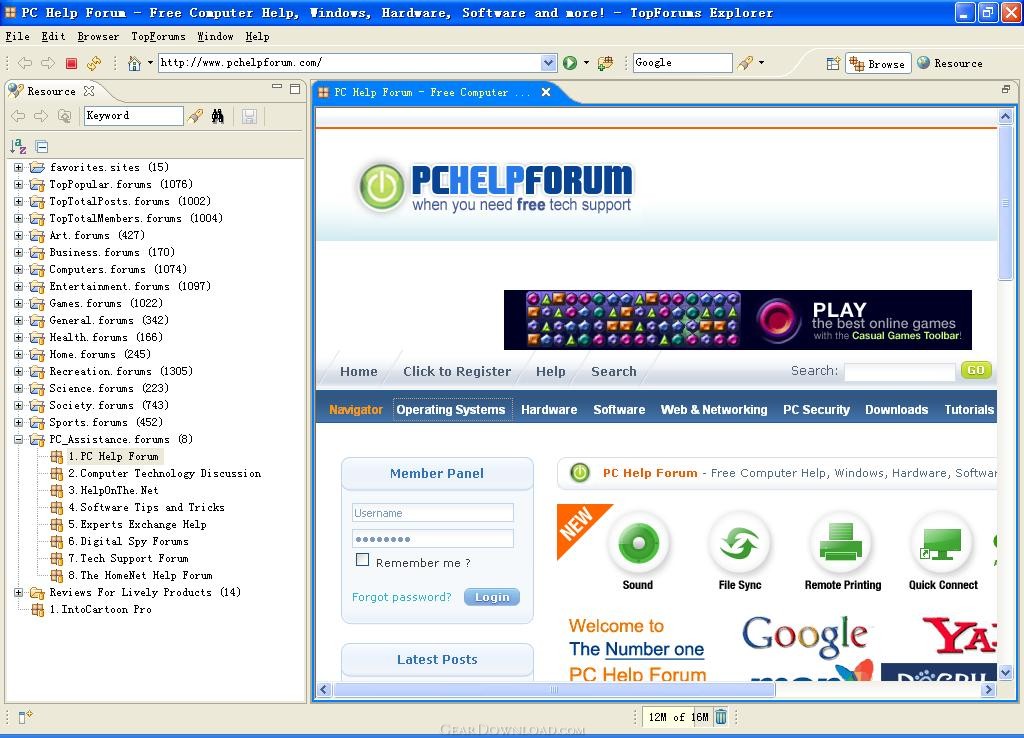Click the Username input field

point(432,513)
